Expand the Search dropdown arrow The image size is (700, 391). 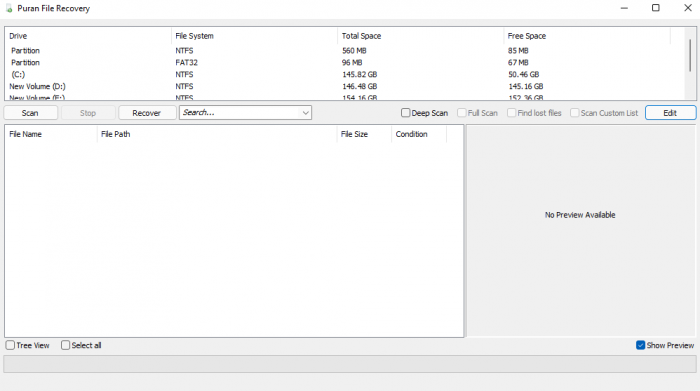click(x=305, y=113)
